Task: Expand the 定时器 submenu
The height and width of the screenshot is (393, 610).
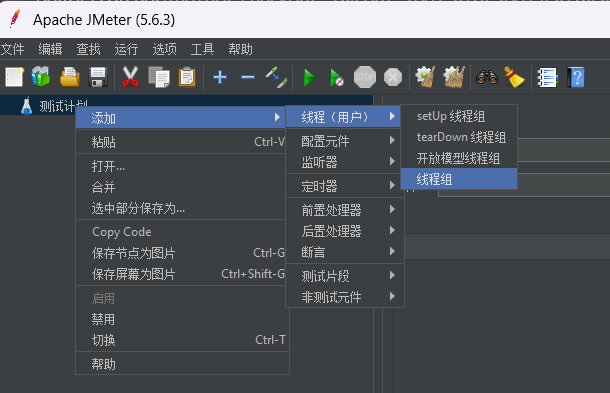Action: point(345,186)
